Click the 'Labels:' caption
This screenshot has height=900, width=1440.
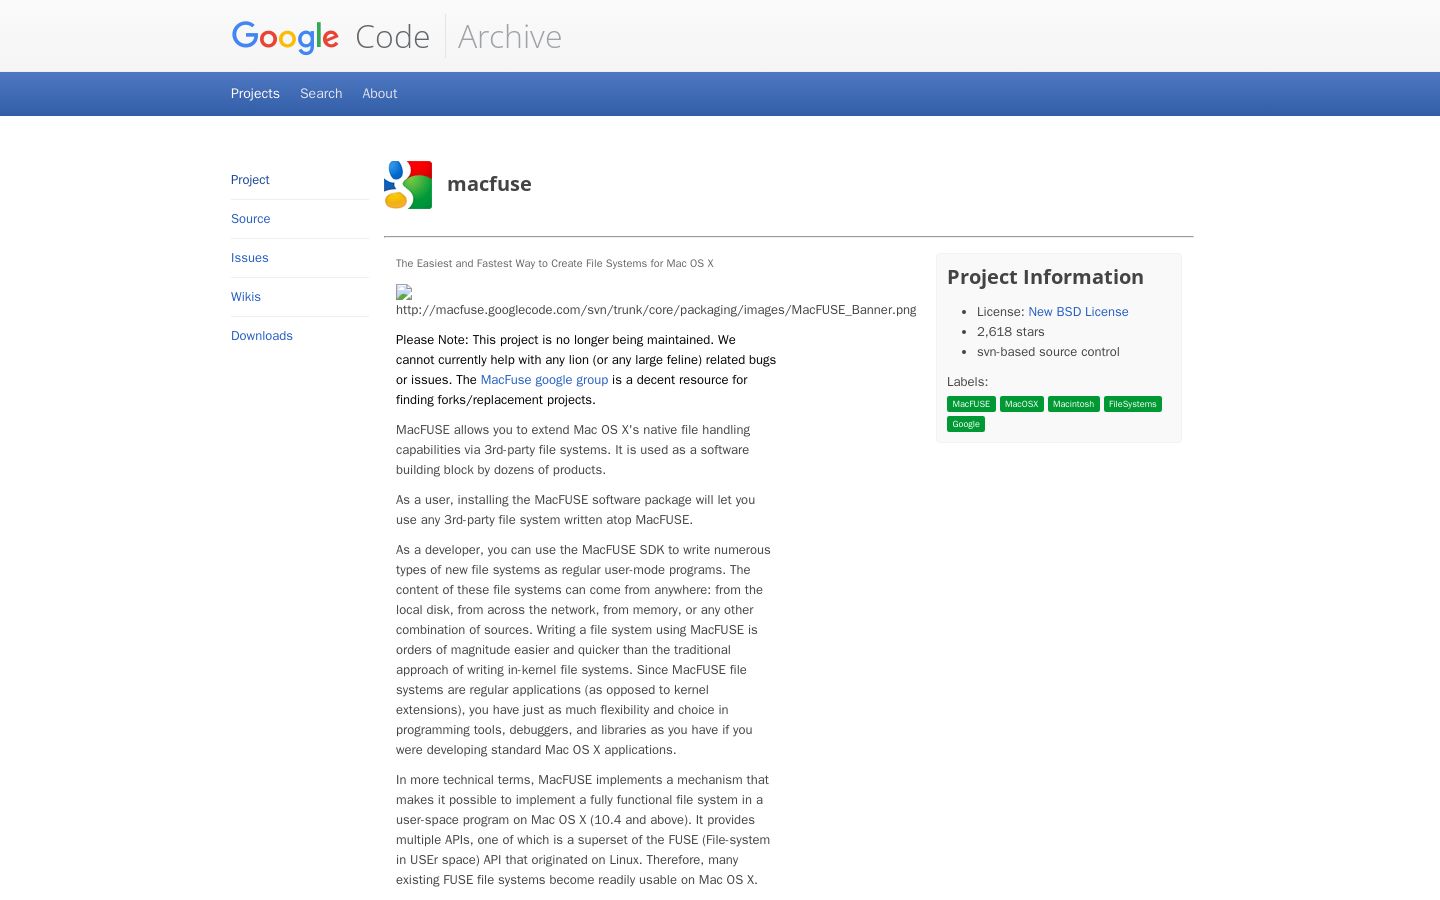point(967,382)
